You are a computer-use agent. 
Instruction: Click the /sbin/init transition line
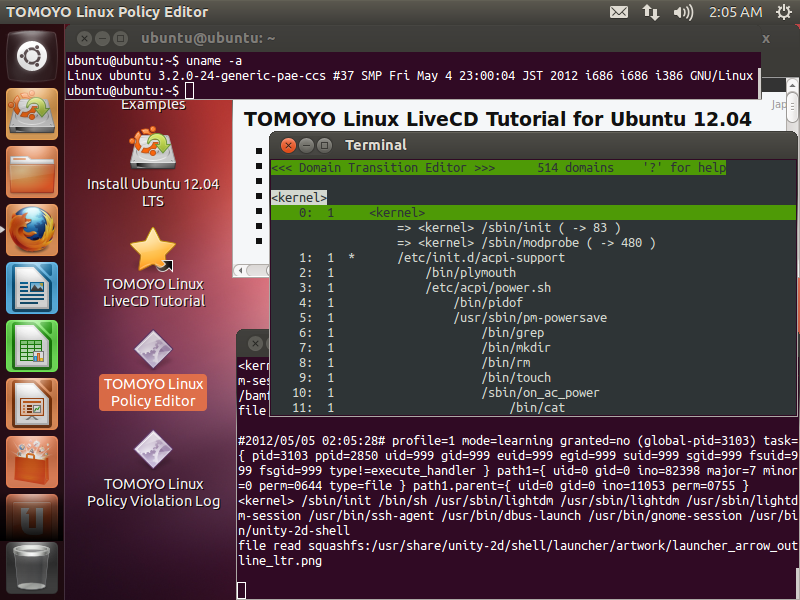tap(509, 228)
